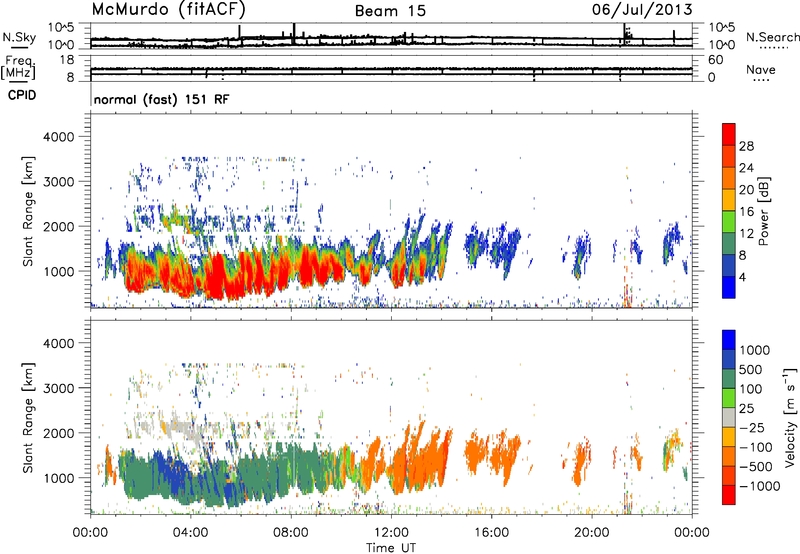Click the light green 16 dB colorbar segment
This screenshot has height=554, width=800.
[729, 221]
